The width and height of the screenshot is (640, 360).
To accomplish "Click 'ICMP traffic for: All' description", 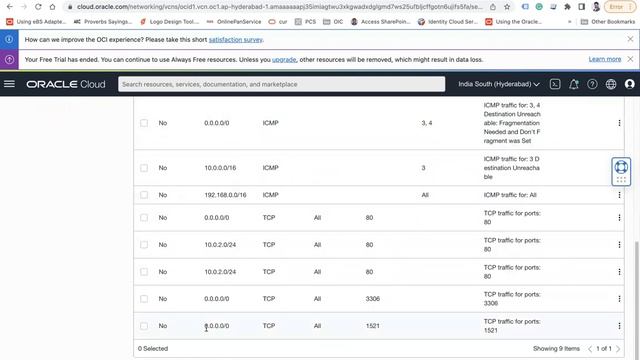I will (x=510, y=195).
